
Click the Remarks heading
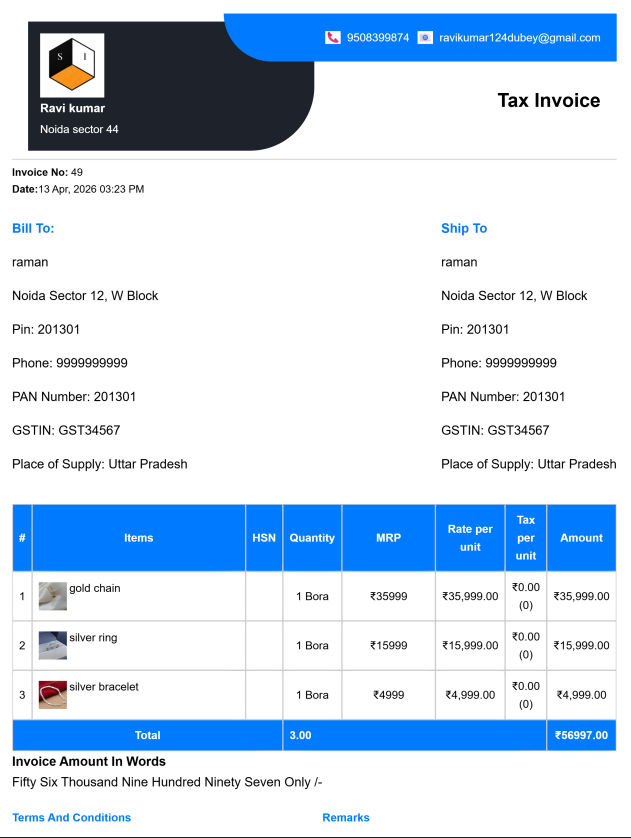[346, 818]
